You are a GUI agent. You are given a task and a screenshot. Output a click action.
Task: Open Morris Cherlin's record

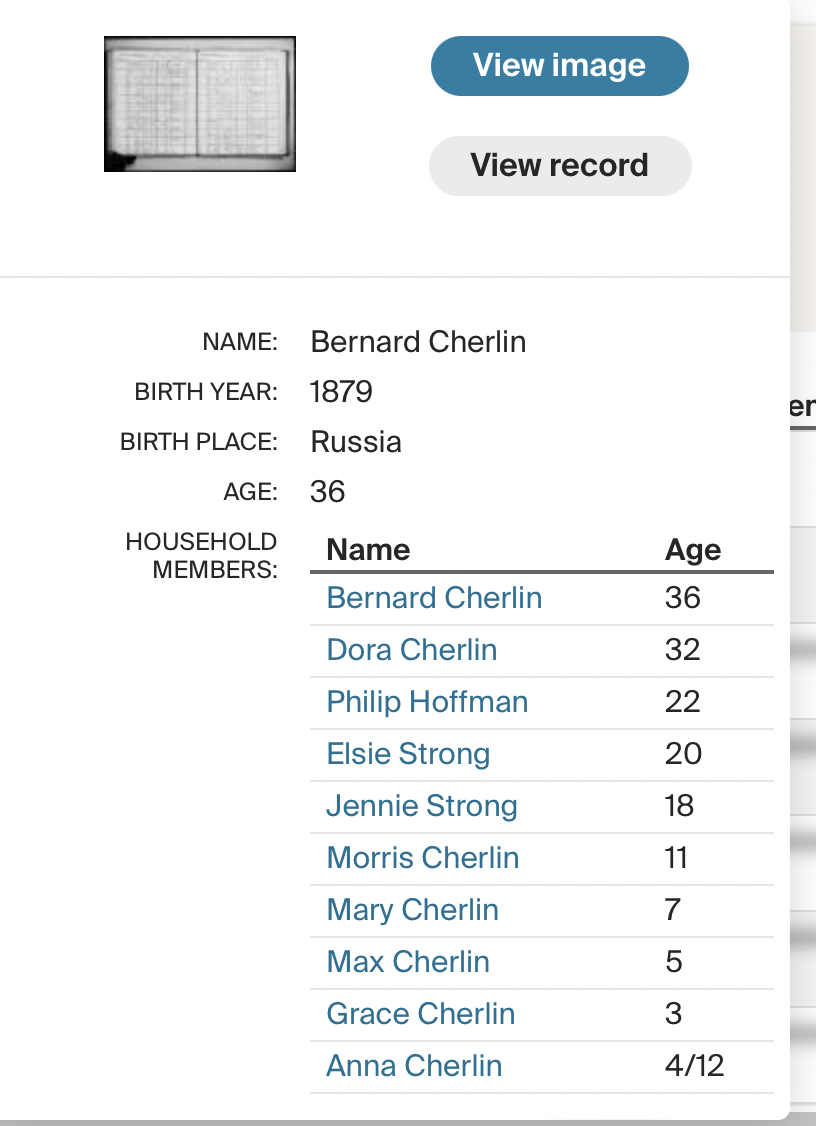point(422,857)
